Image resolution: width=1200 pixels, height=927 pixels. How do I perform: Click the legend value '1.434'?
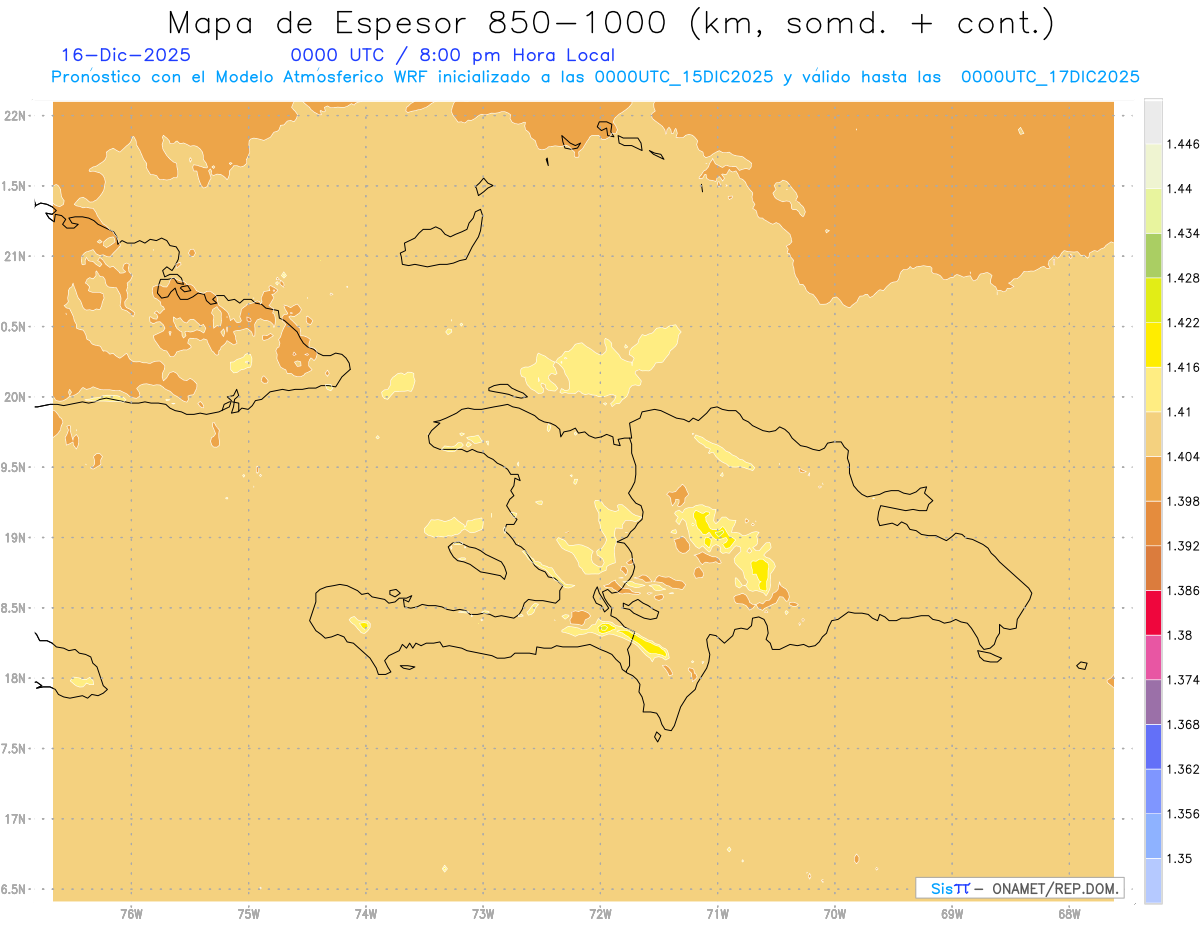pyautogui.click(x=1183, y=233)
